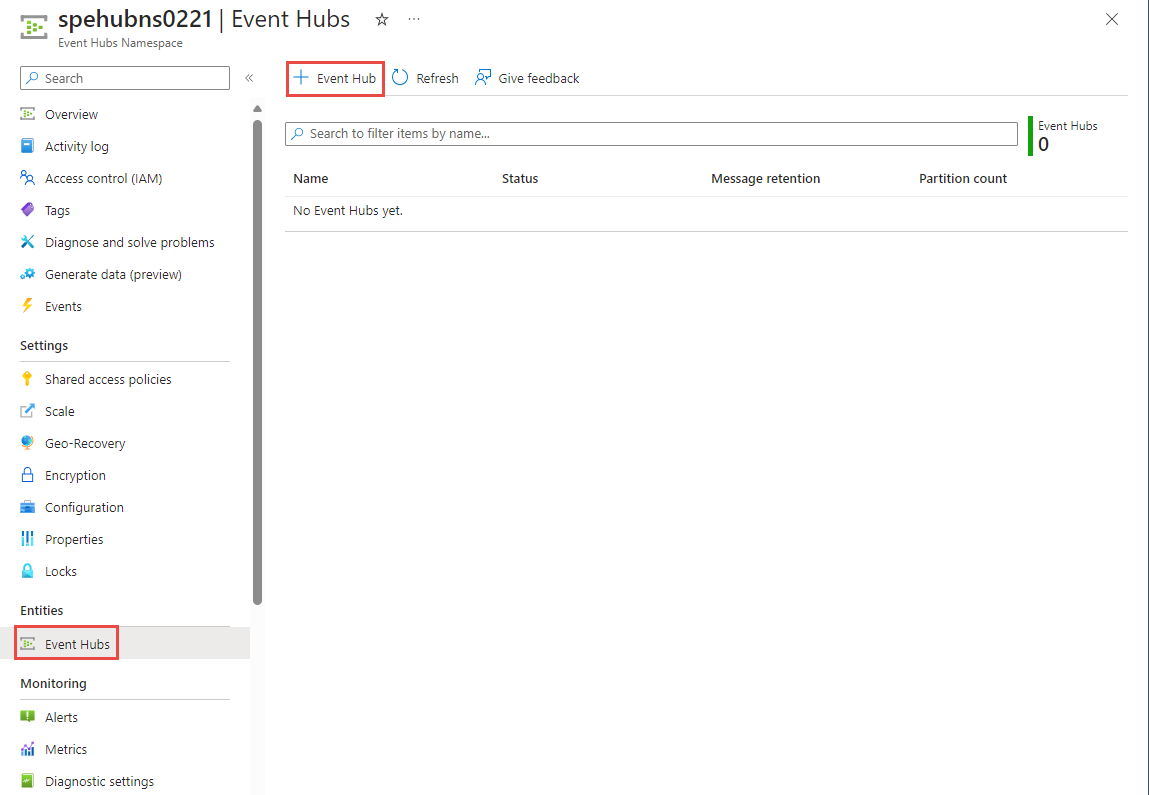Open Properties page
This screenshot has height=795, width=1149.
coord(74,539)
